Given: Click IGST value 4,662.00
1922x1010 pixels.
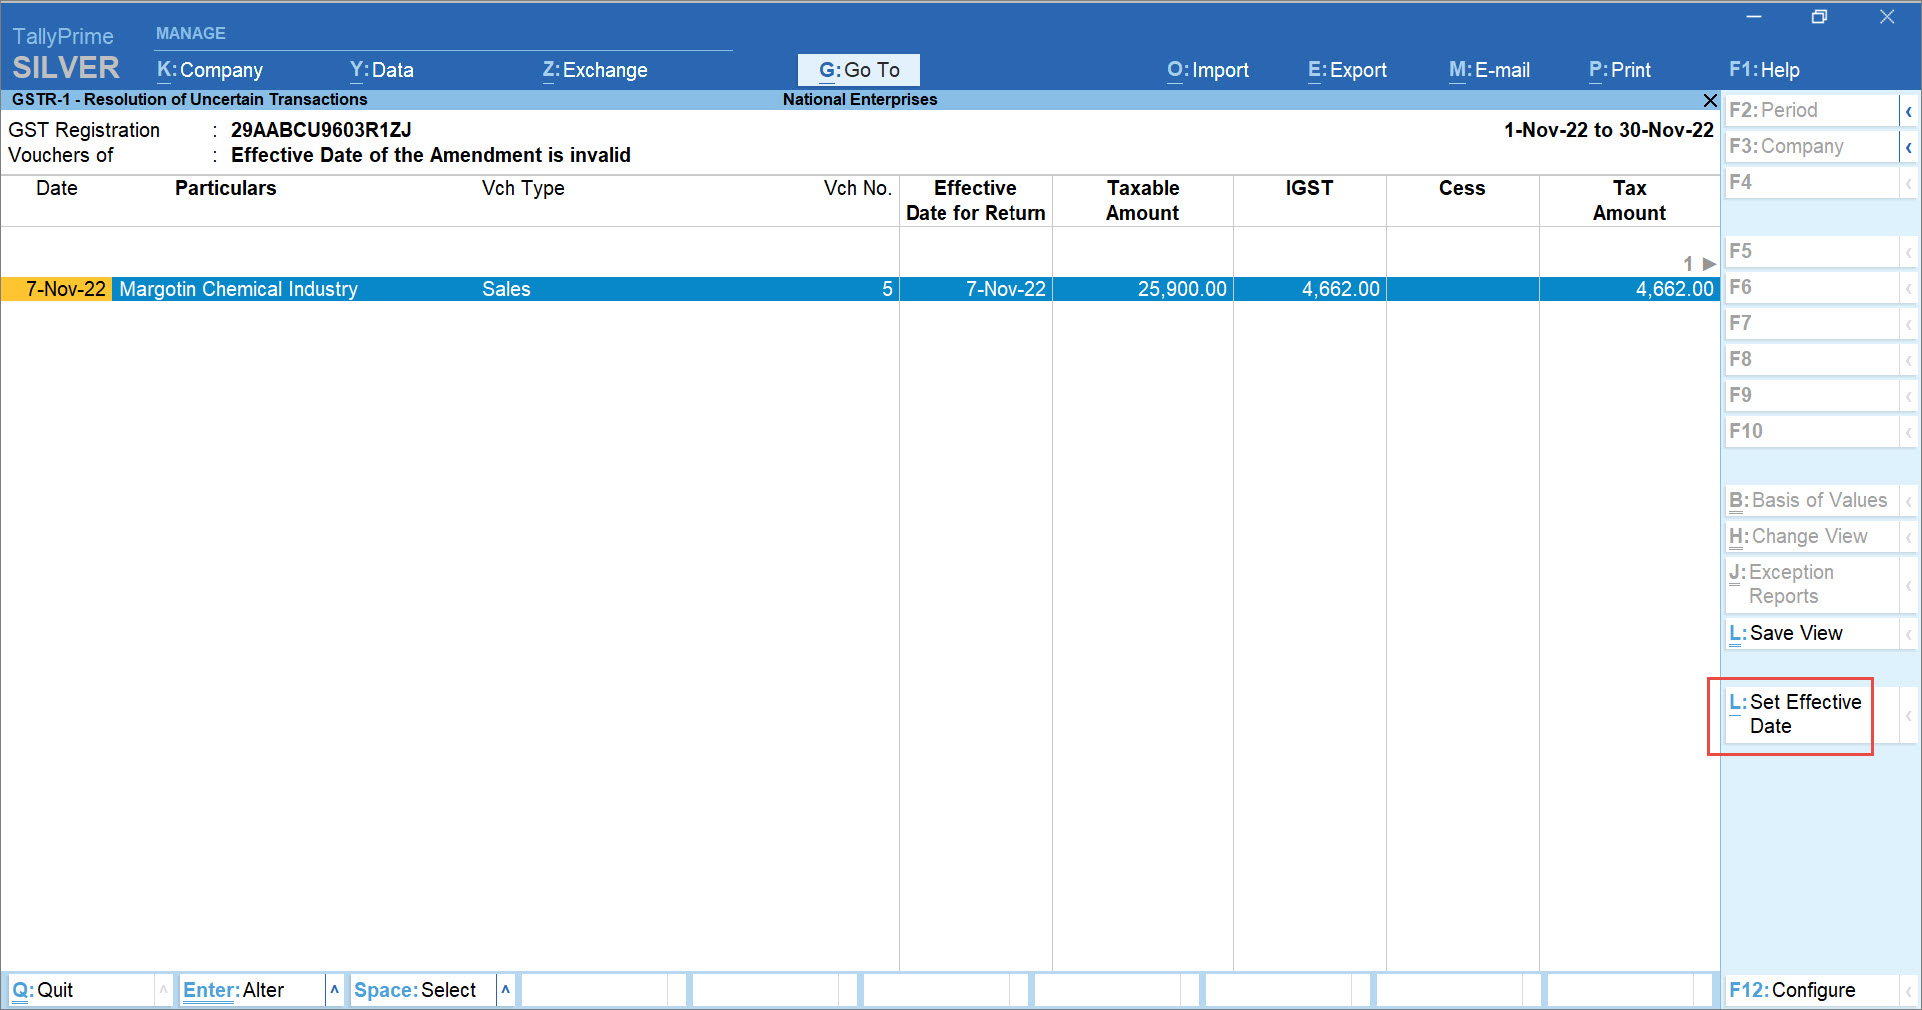Looking at the screenshot, I should pos(1340,289).
